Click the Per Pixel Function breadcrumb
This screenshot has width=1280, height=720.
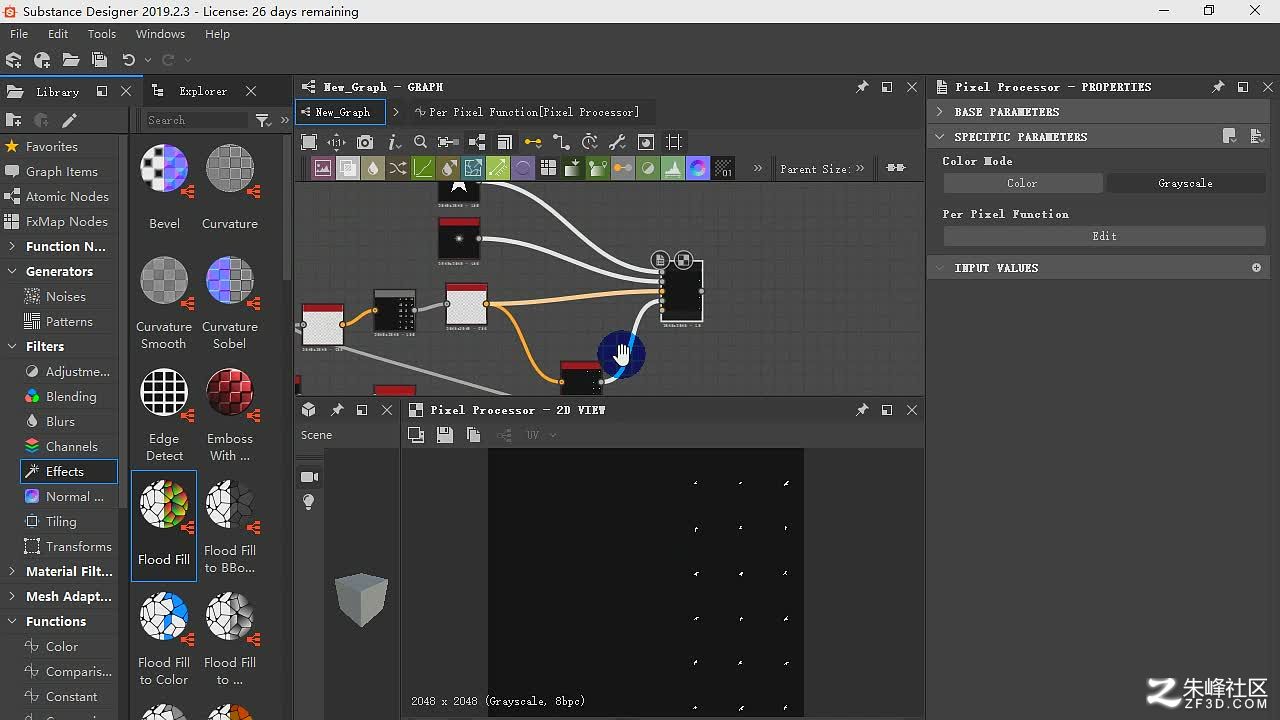click(x=527, y=112)
